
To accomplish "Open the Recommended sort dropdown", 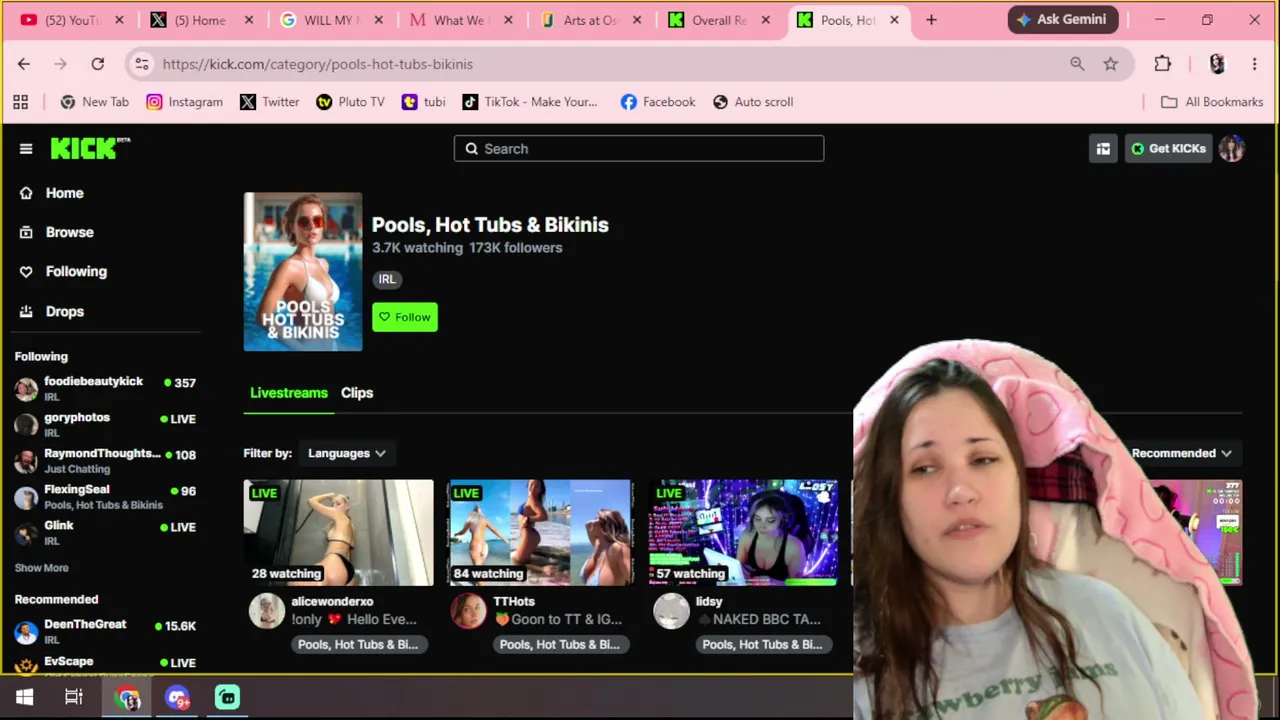I will (x=1181, y=453).
